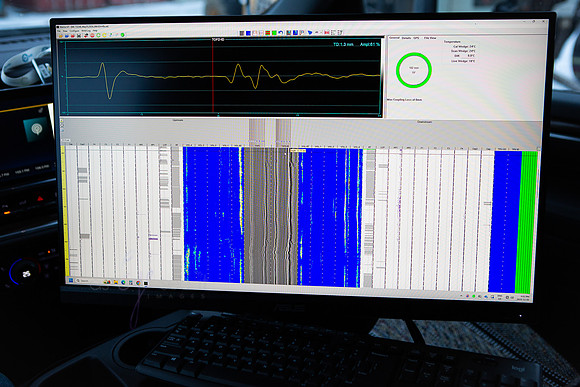Image resolution: width=580 pixels, height=387 pixels.
Task: Open the Help menu
Action: pyautogui.click(x=95, y=31)
